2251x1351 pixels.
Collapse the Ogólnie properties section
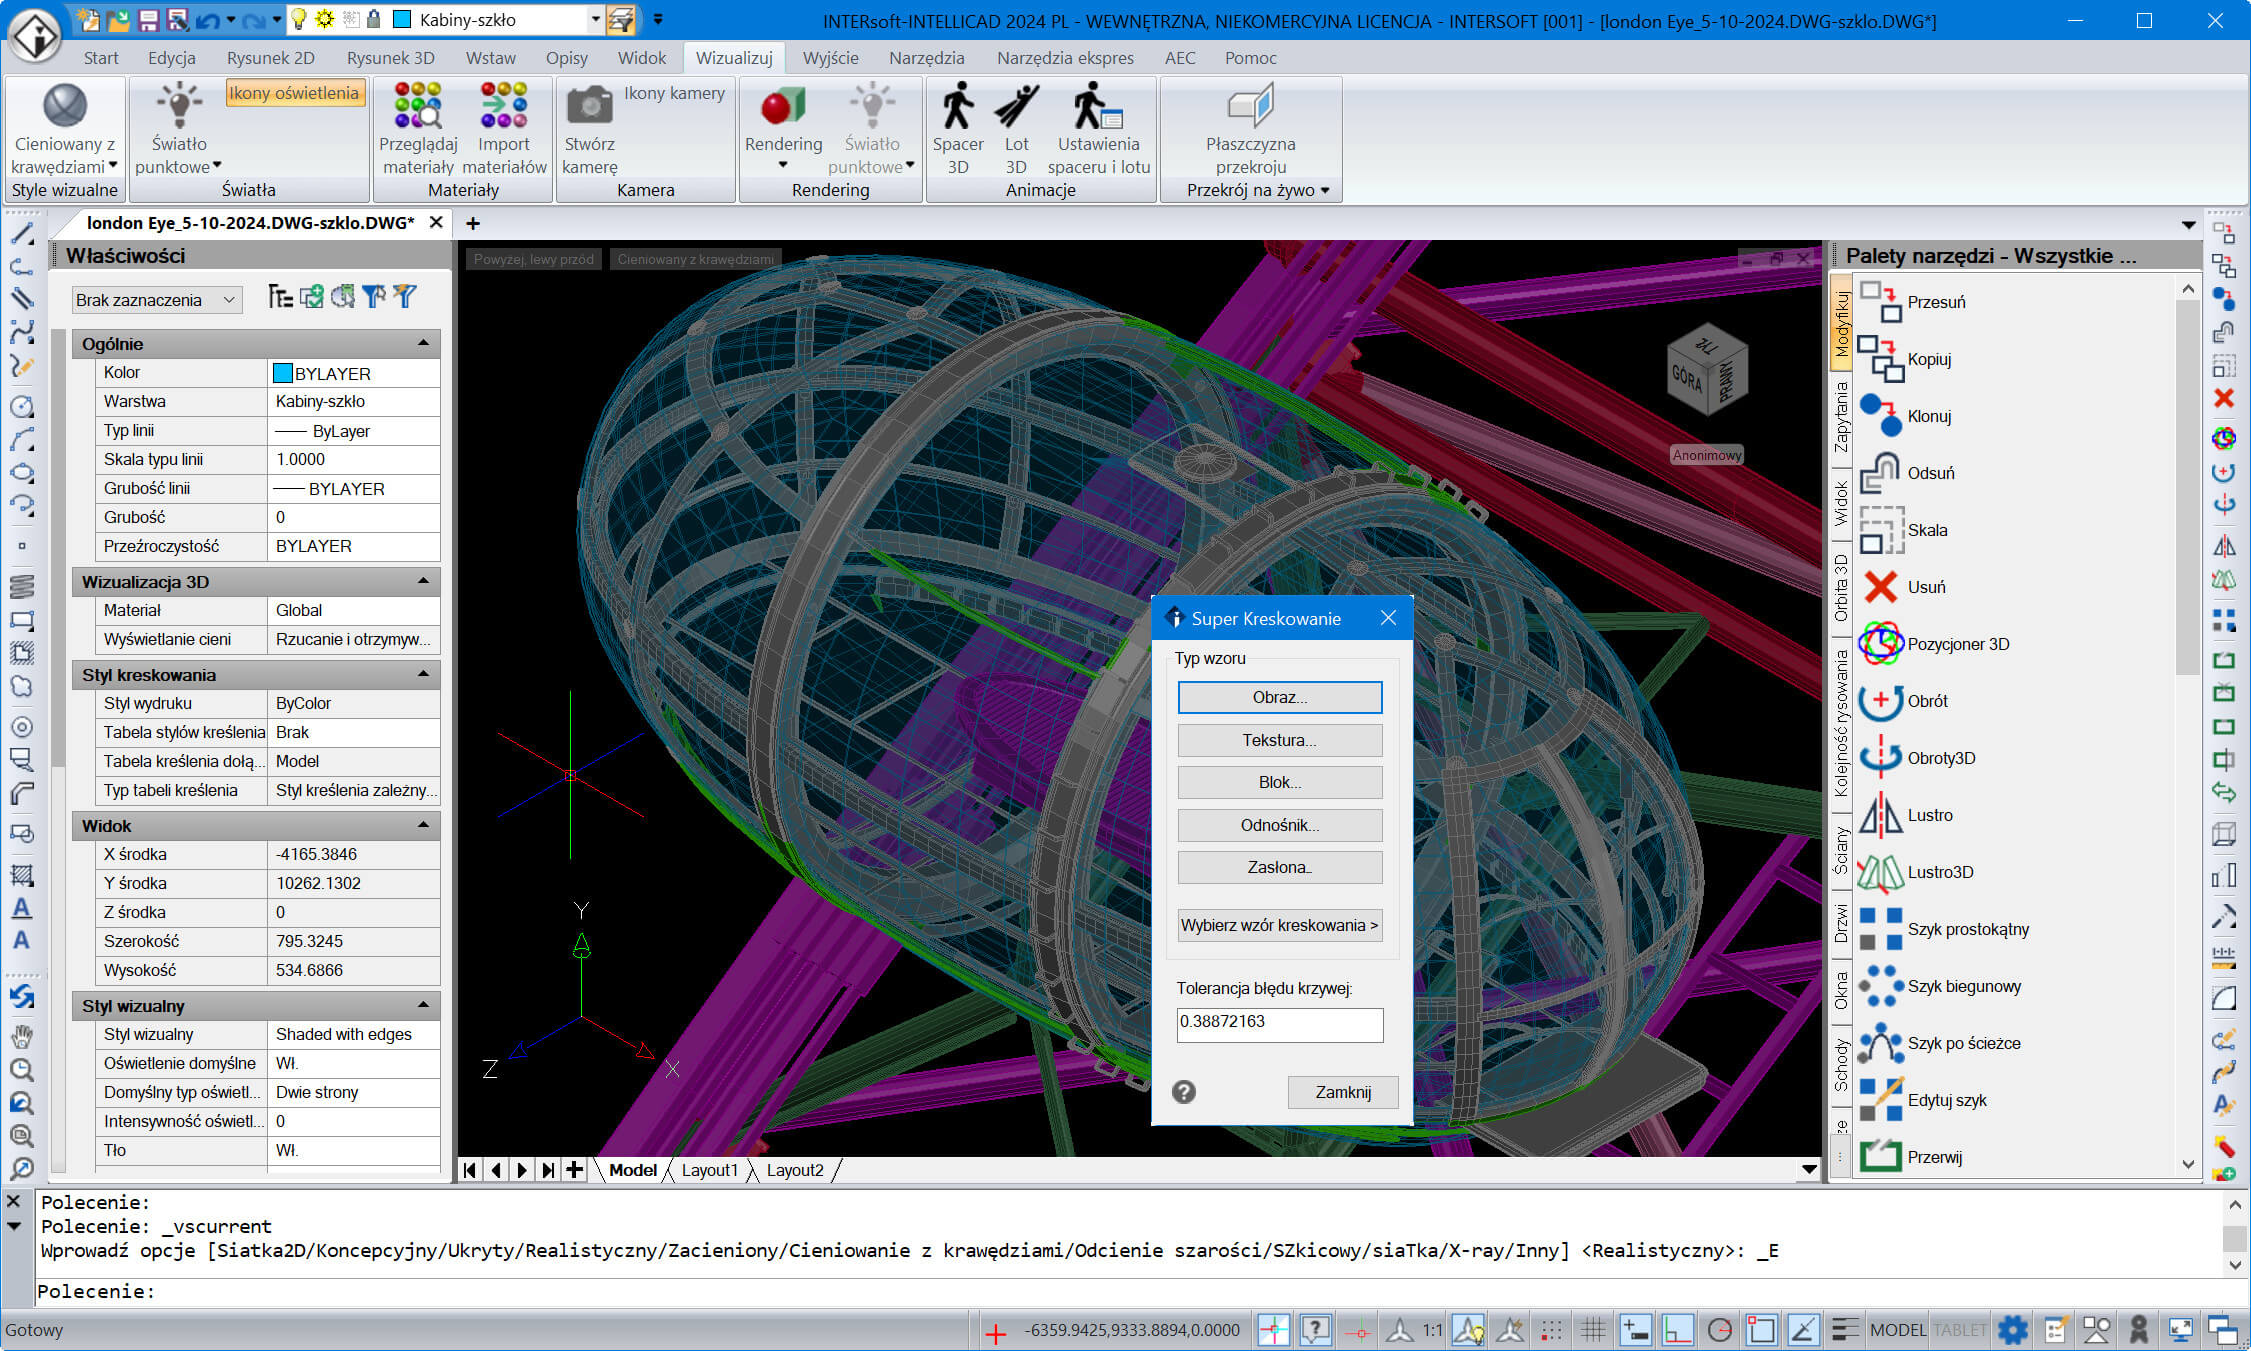click(423, 344)
